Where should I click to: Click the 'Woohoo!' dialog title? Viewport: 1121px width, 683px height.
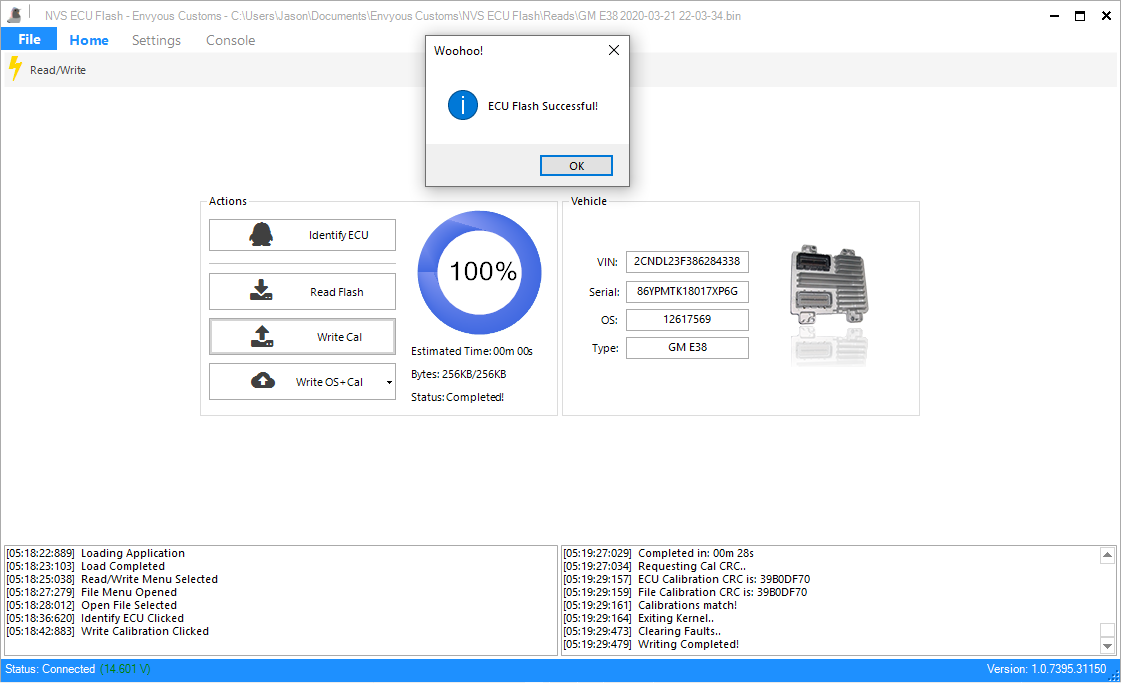pyautogui.click(x=458, y=51)
